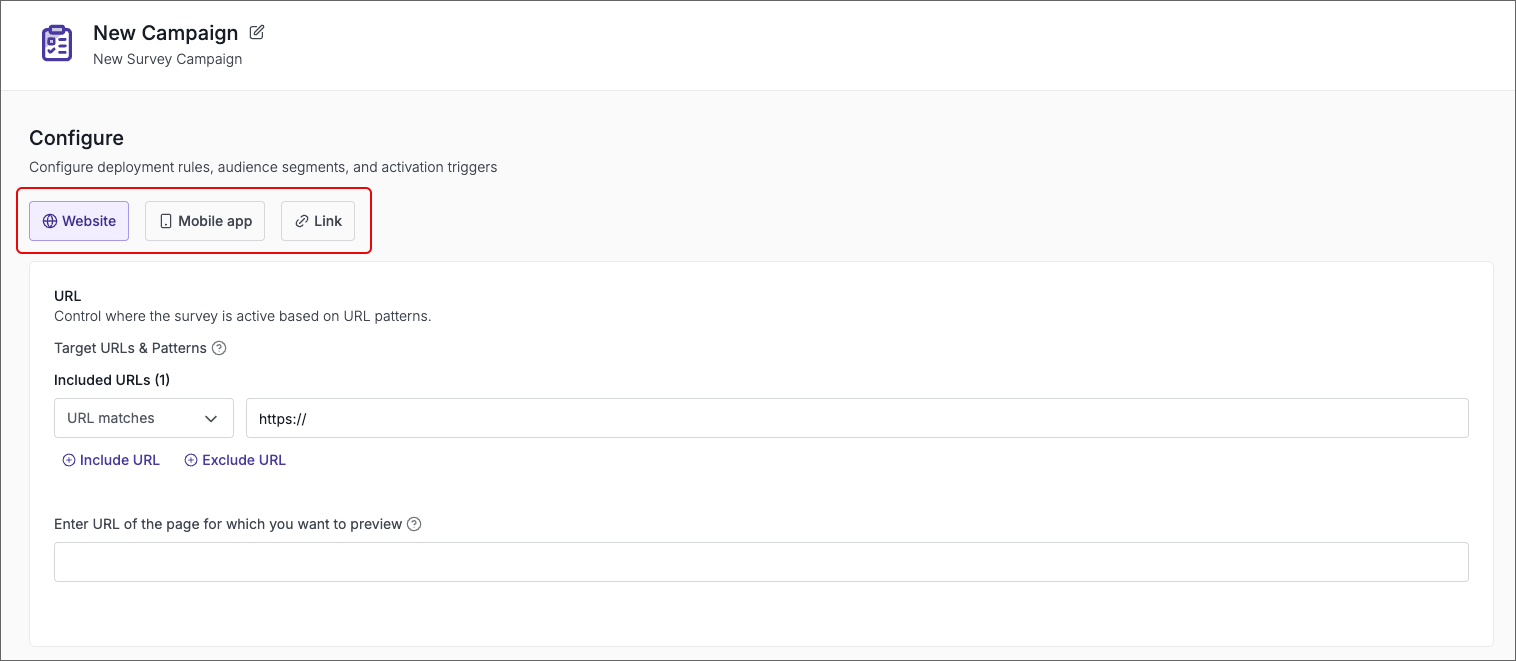Switch to the Link deployment tab
The image size is (1516, 661).
click(318, 221)
